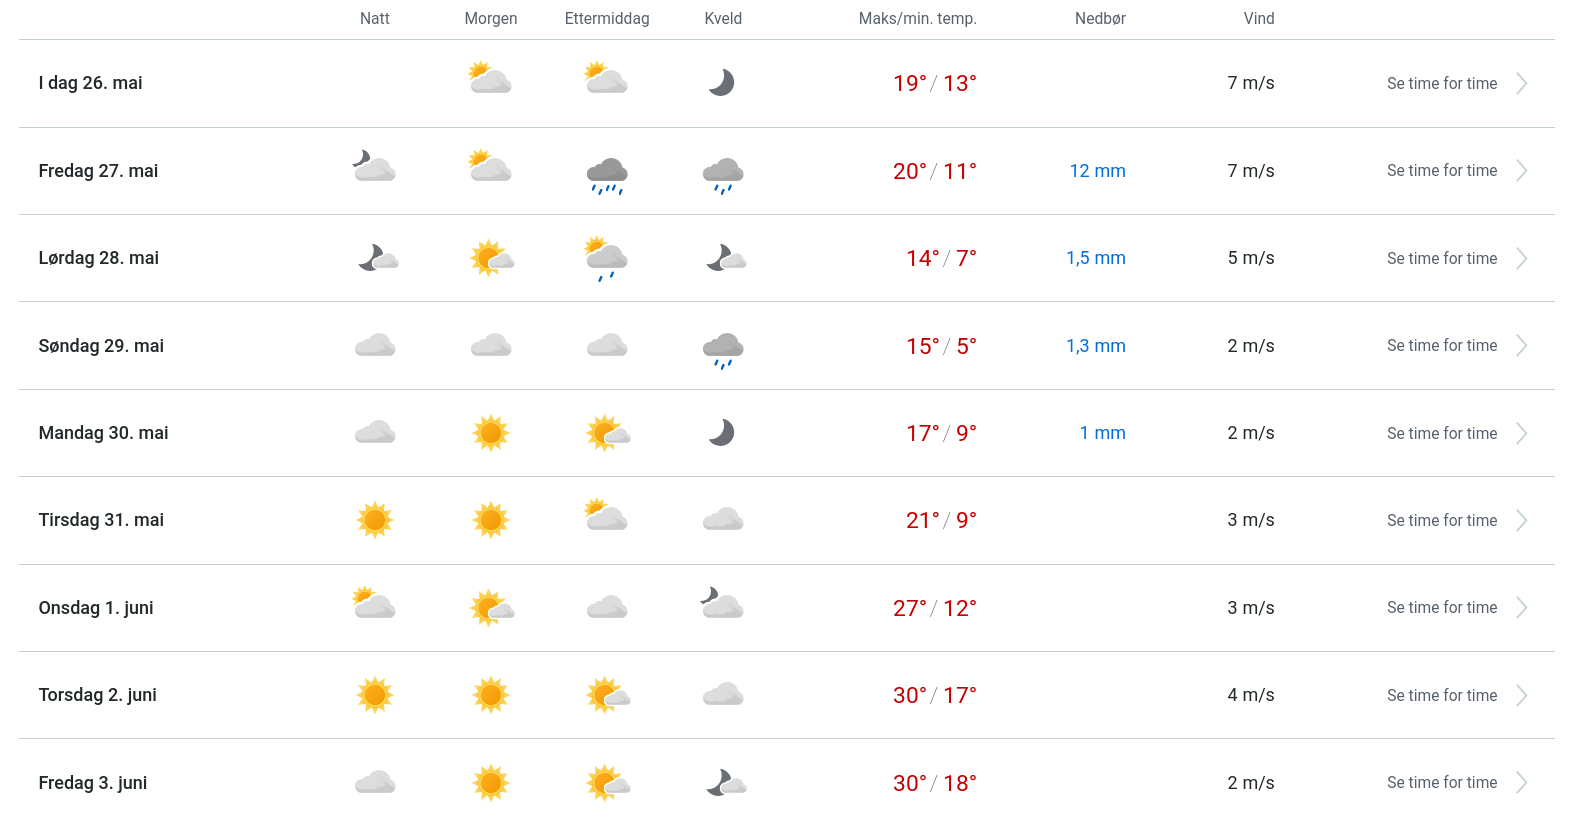This screenshot has width=1574, height=825.
Task: Open "Se time for time" for Onsdag 1. juni
Action: [1441, 608]
